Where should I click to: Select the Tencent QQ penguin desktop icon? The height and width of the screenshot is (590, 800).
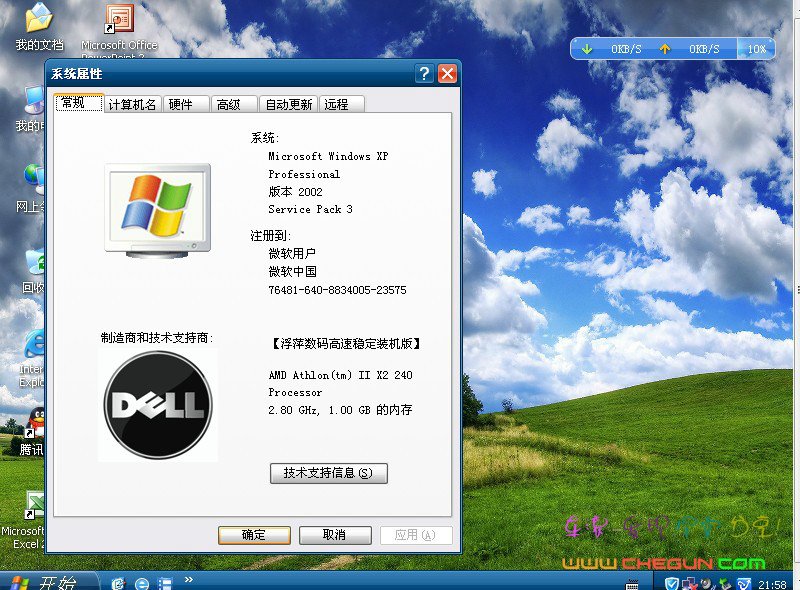click(x=34, y=431)
